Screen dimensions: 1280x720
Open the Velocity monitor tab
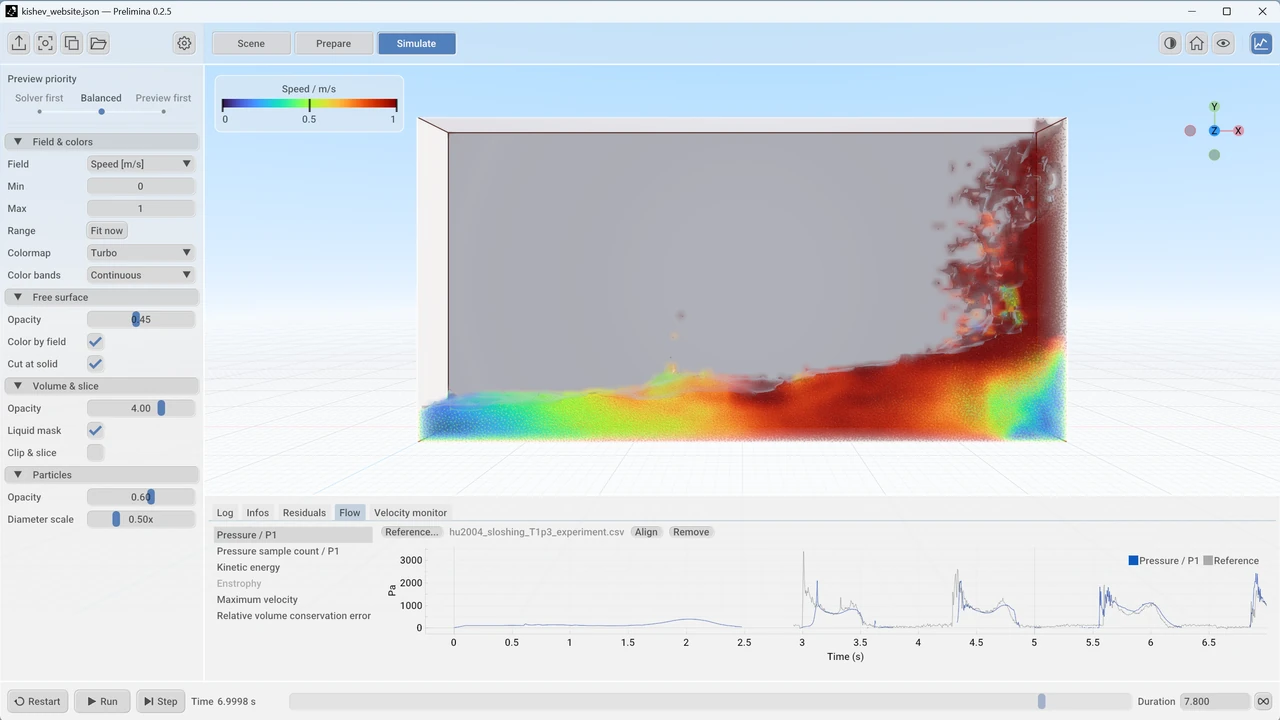point(410,513)
